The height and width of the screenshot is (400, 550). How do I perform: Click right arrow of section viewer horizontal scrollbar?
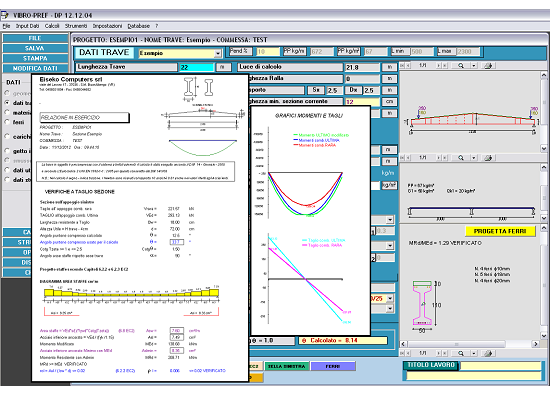536,344
